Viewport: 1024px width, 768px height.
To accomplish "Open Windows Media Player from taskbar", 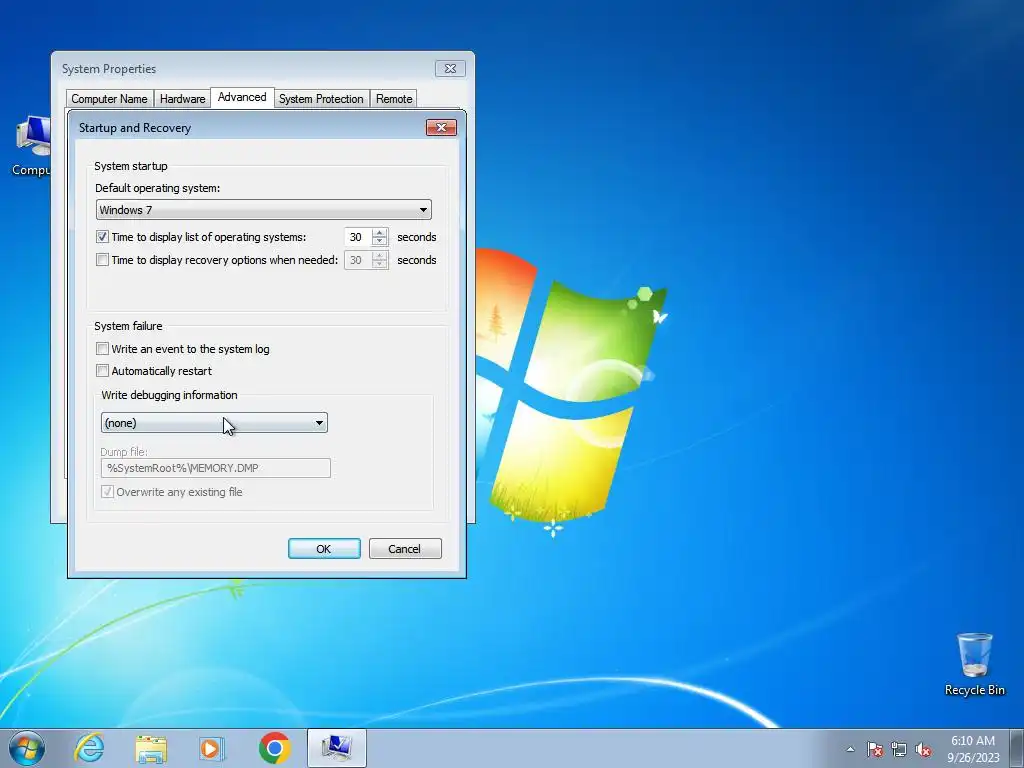I will 212,748.
